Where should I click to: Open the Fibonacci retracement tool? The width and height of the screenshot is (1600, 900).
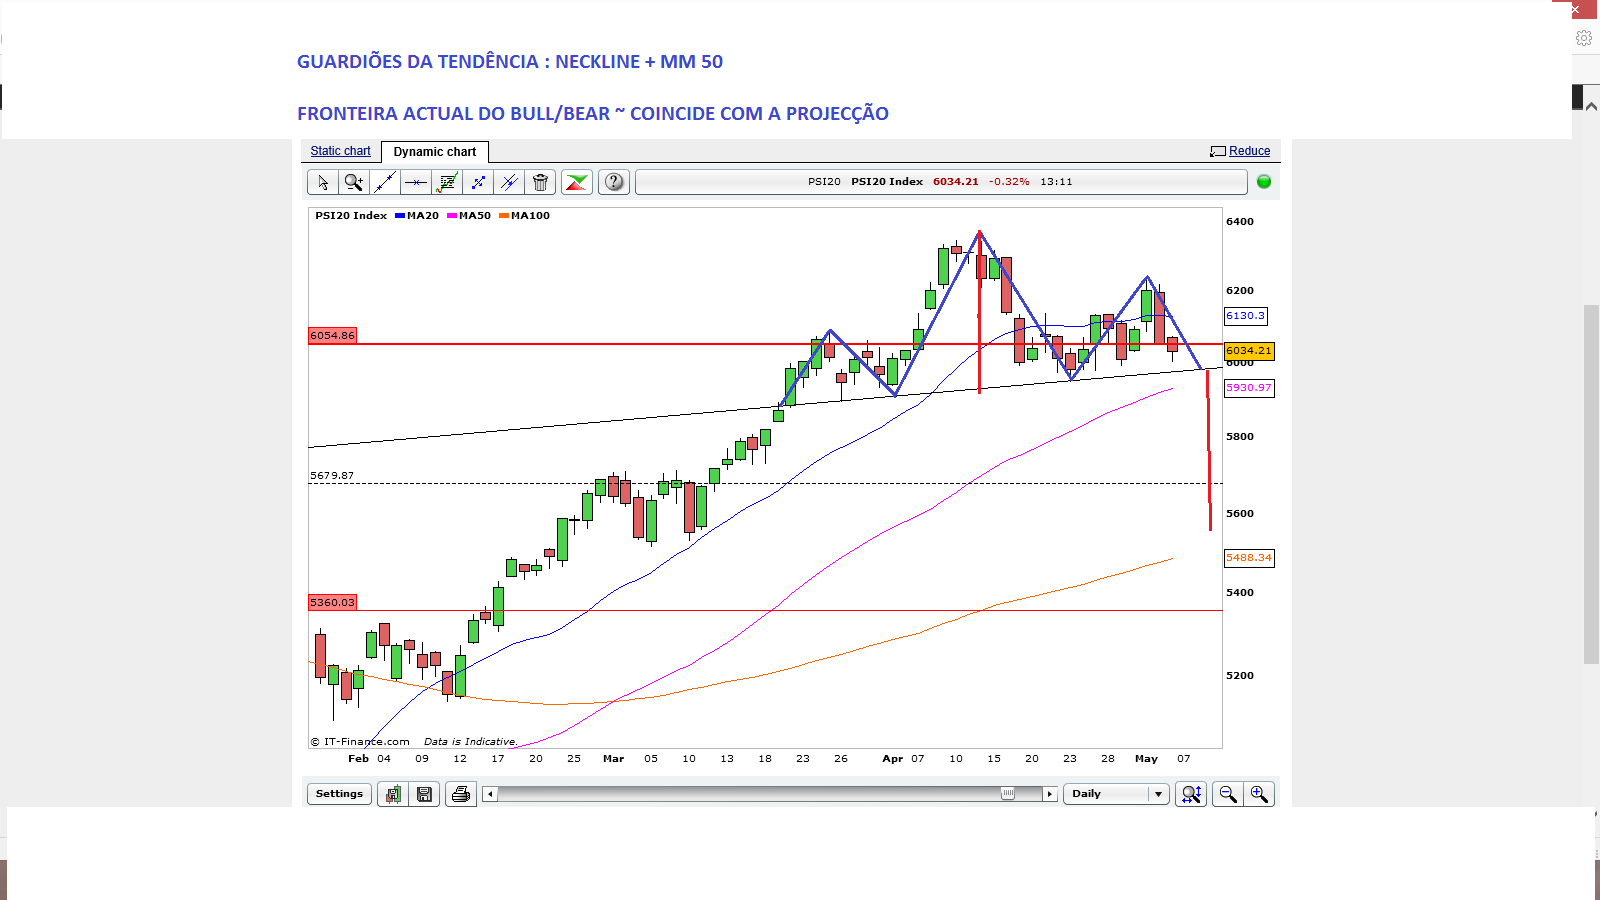click(x=446, y=182)
